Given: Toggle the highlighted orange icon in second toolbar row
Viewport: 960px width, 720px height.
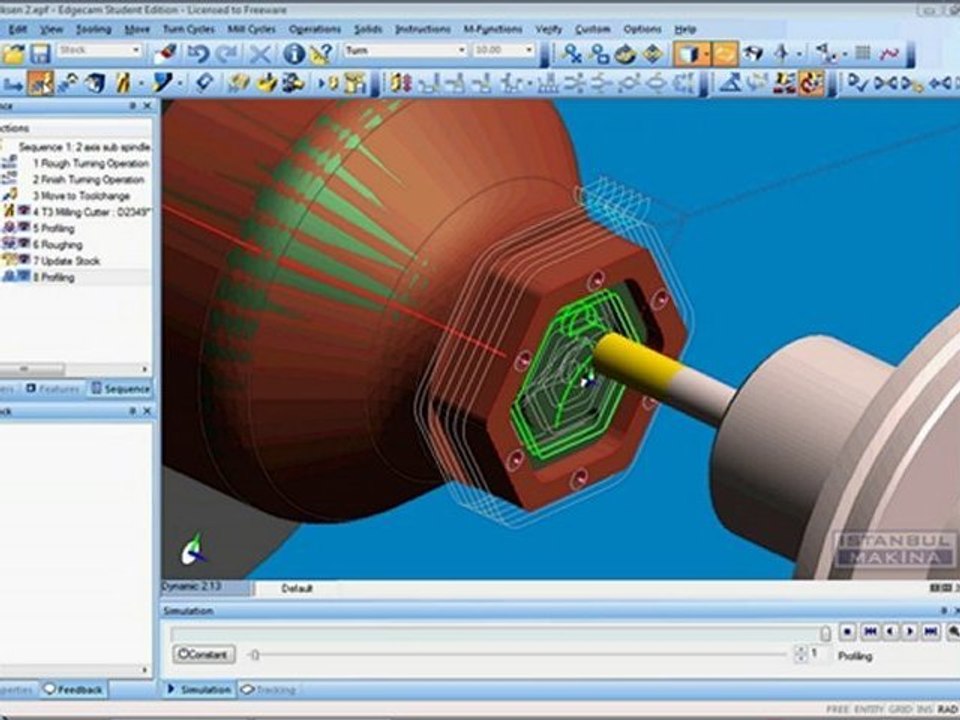Looking at the screenshot, I should (x=40, y=83).
